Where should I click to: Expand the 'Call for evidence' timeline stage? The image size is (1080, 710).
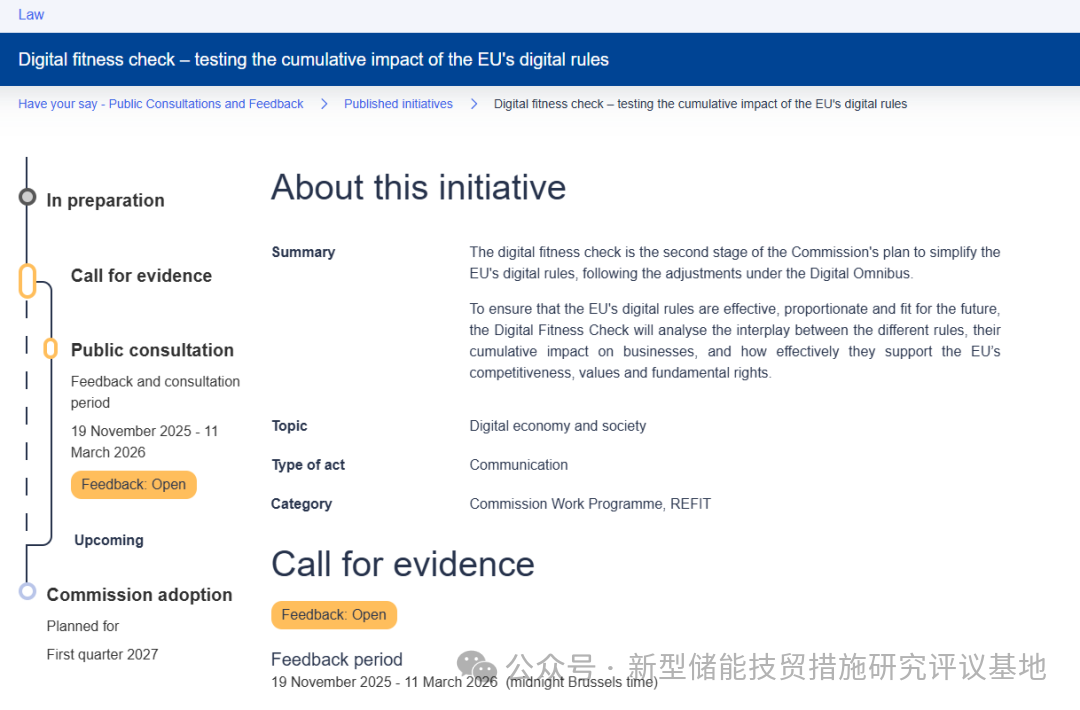[140, 276]
